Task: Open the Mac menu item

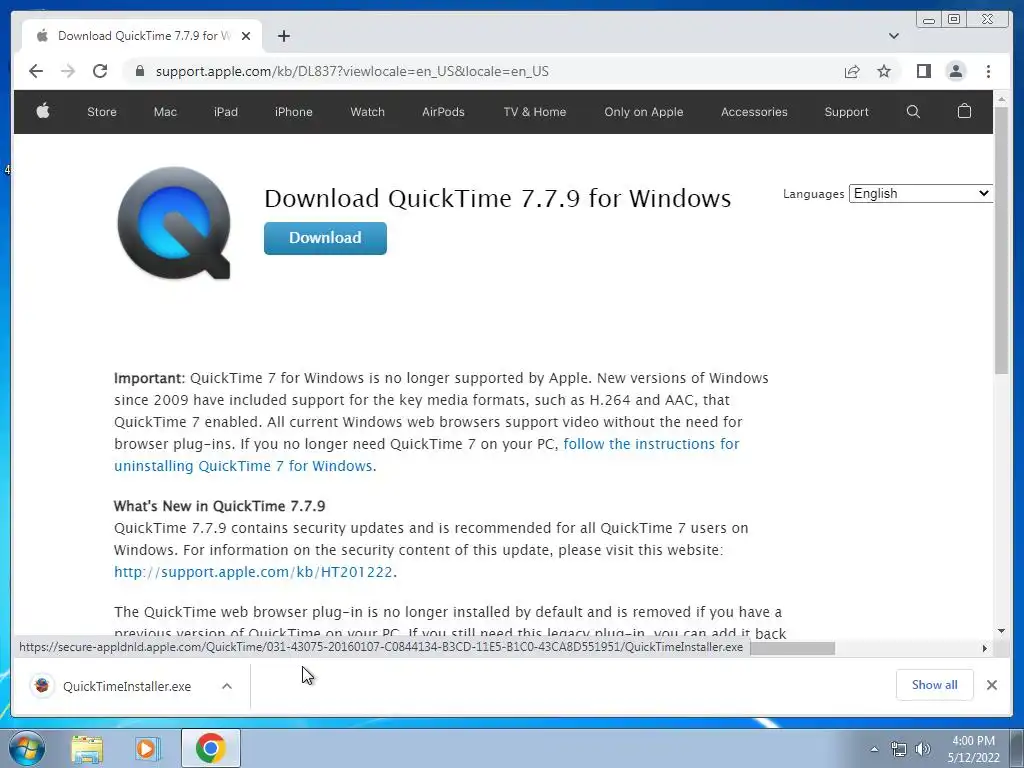Action: [x=165, y=112]
